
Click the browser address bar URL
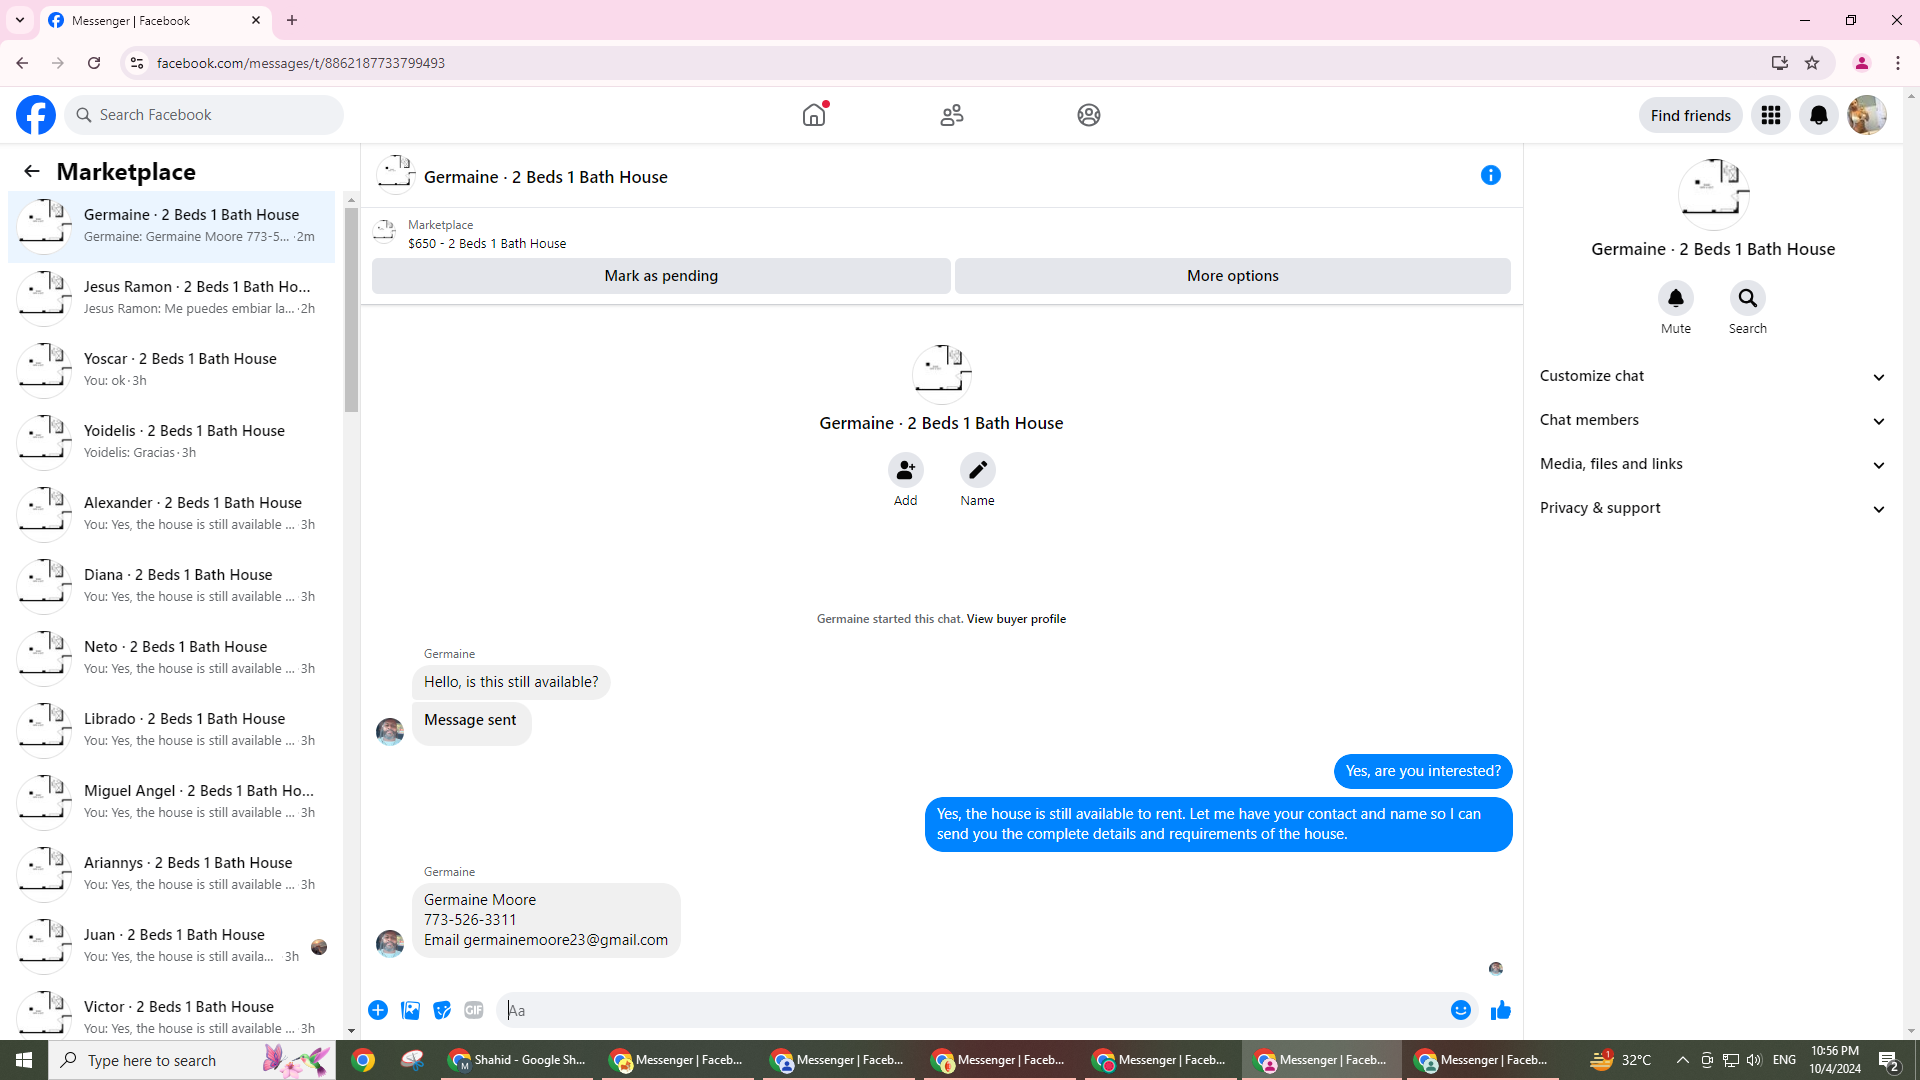(301, 63)
